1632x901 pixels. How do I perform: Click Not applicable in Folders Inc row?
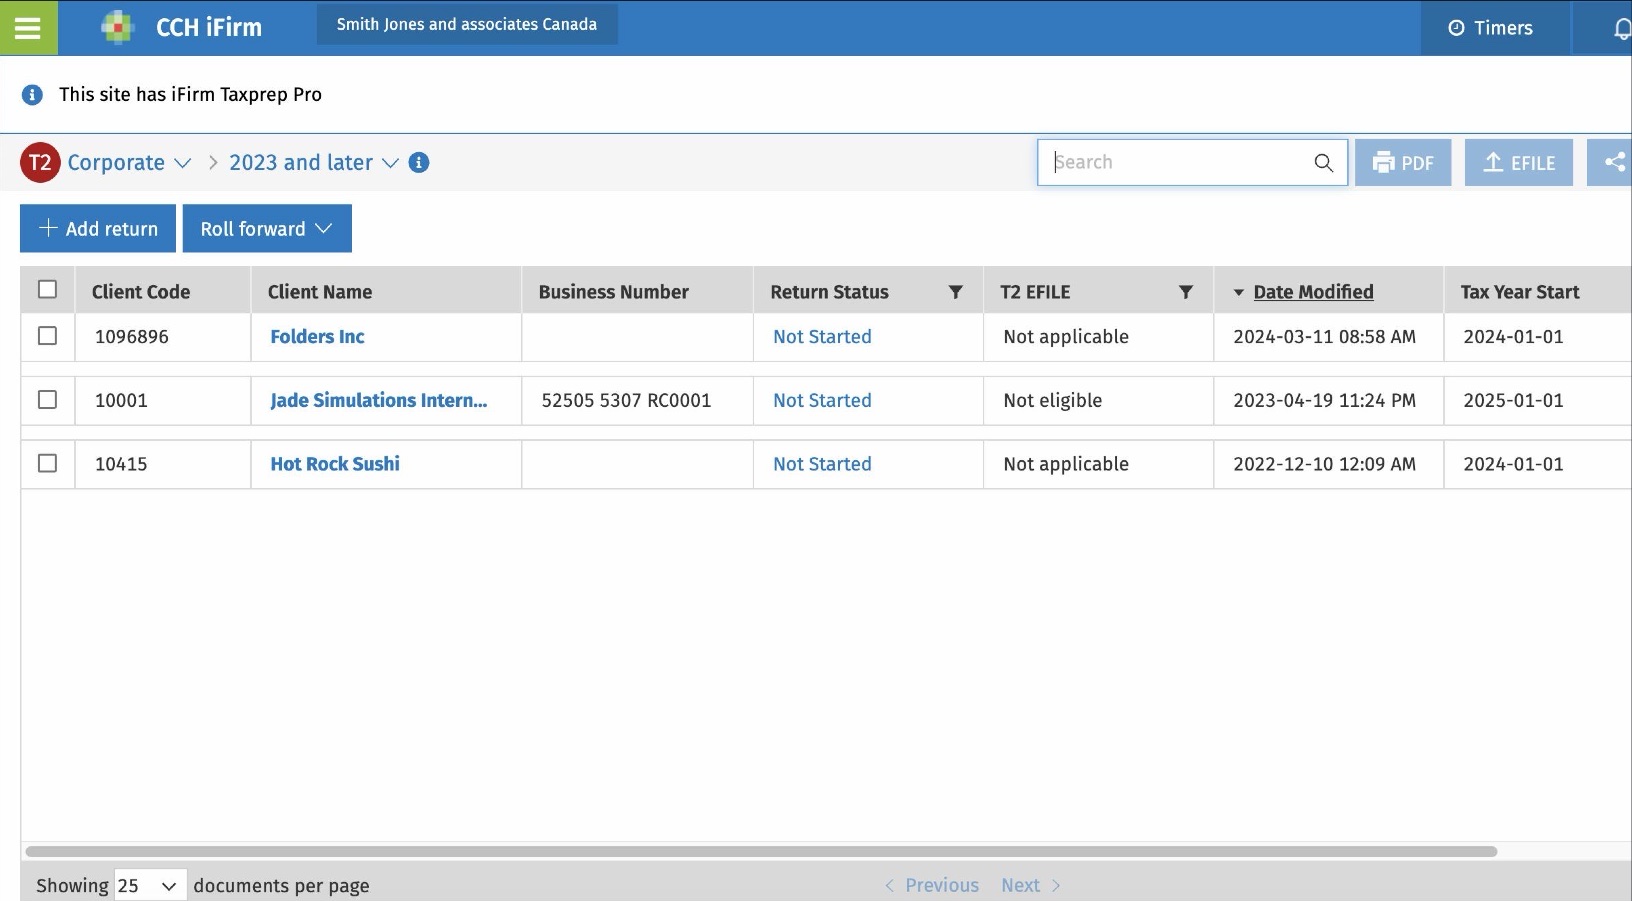pyautogui.click(x=1066, y=337)
